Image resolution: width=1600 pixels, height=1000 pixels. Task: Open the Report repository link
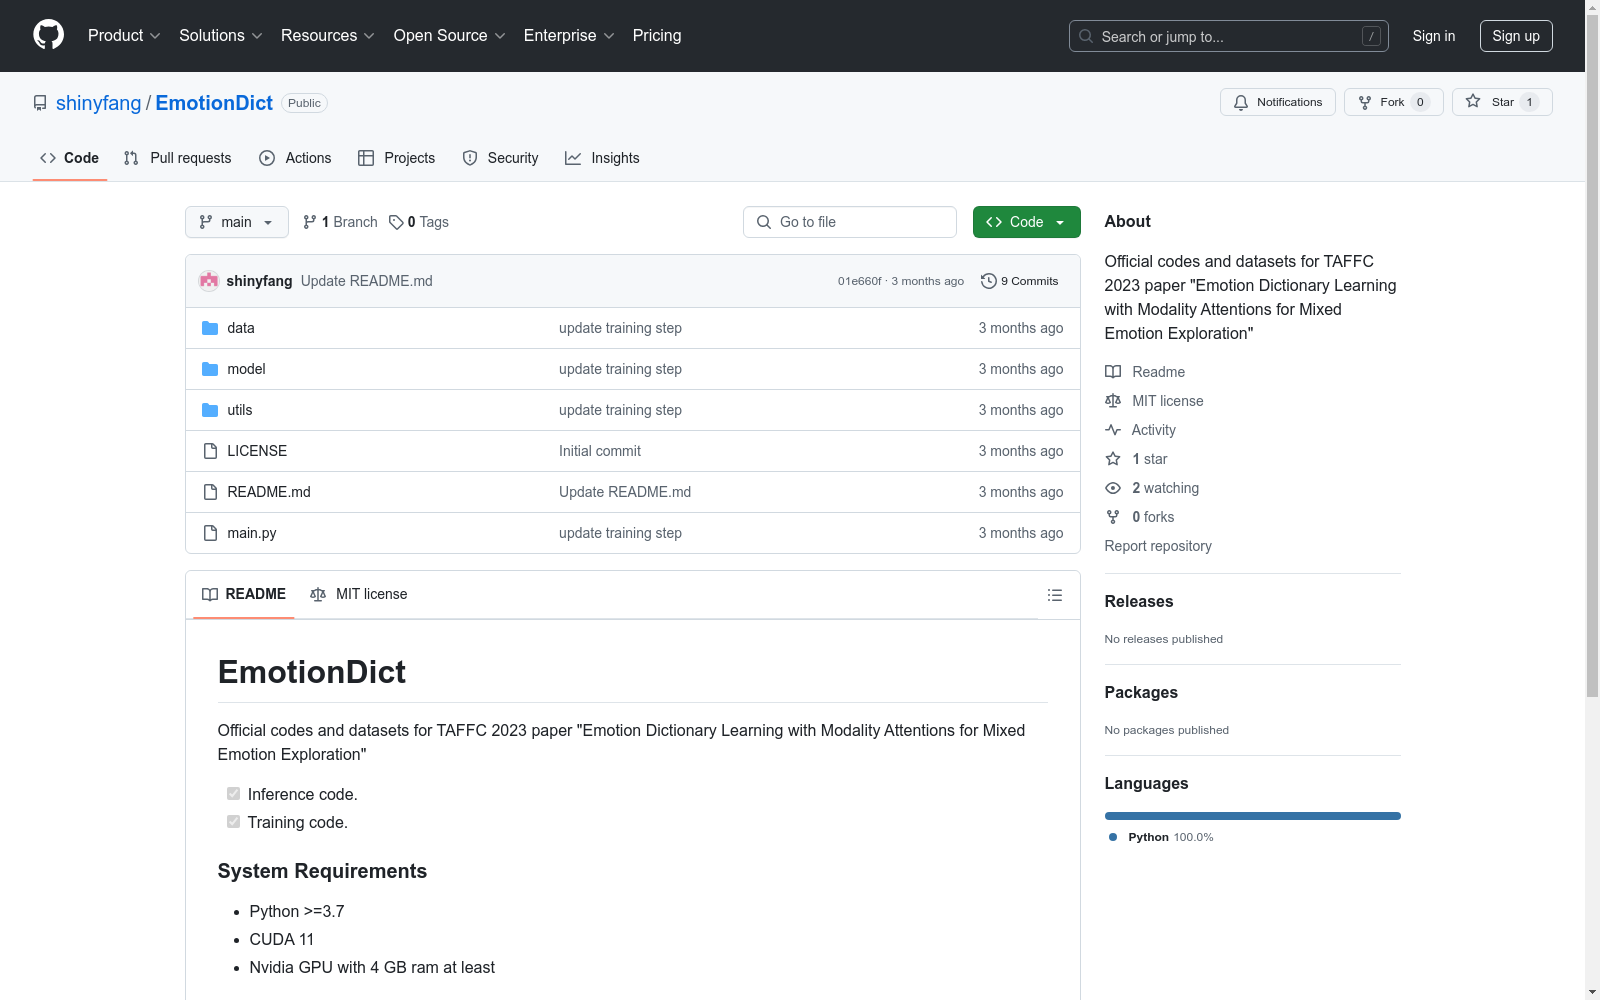[1158, 546]
